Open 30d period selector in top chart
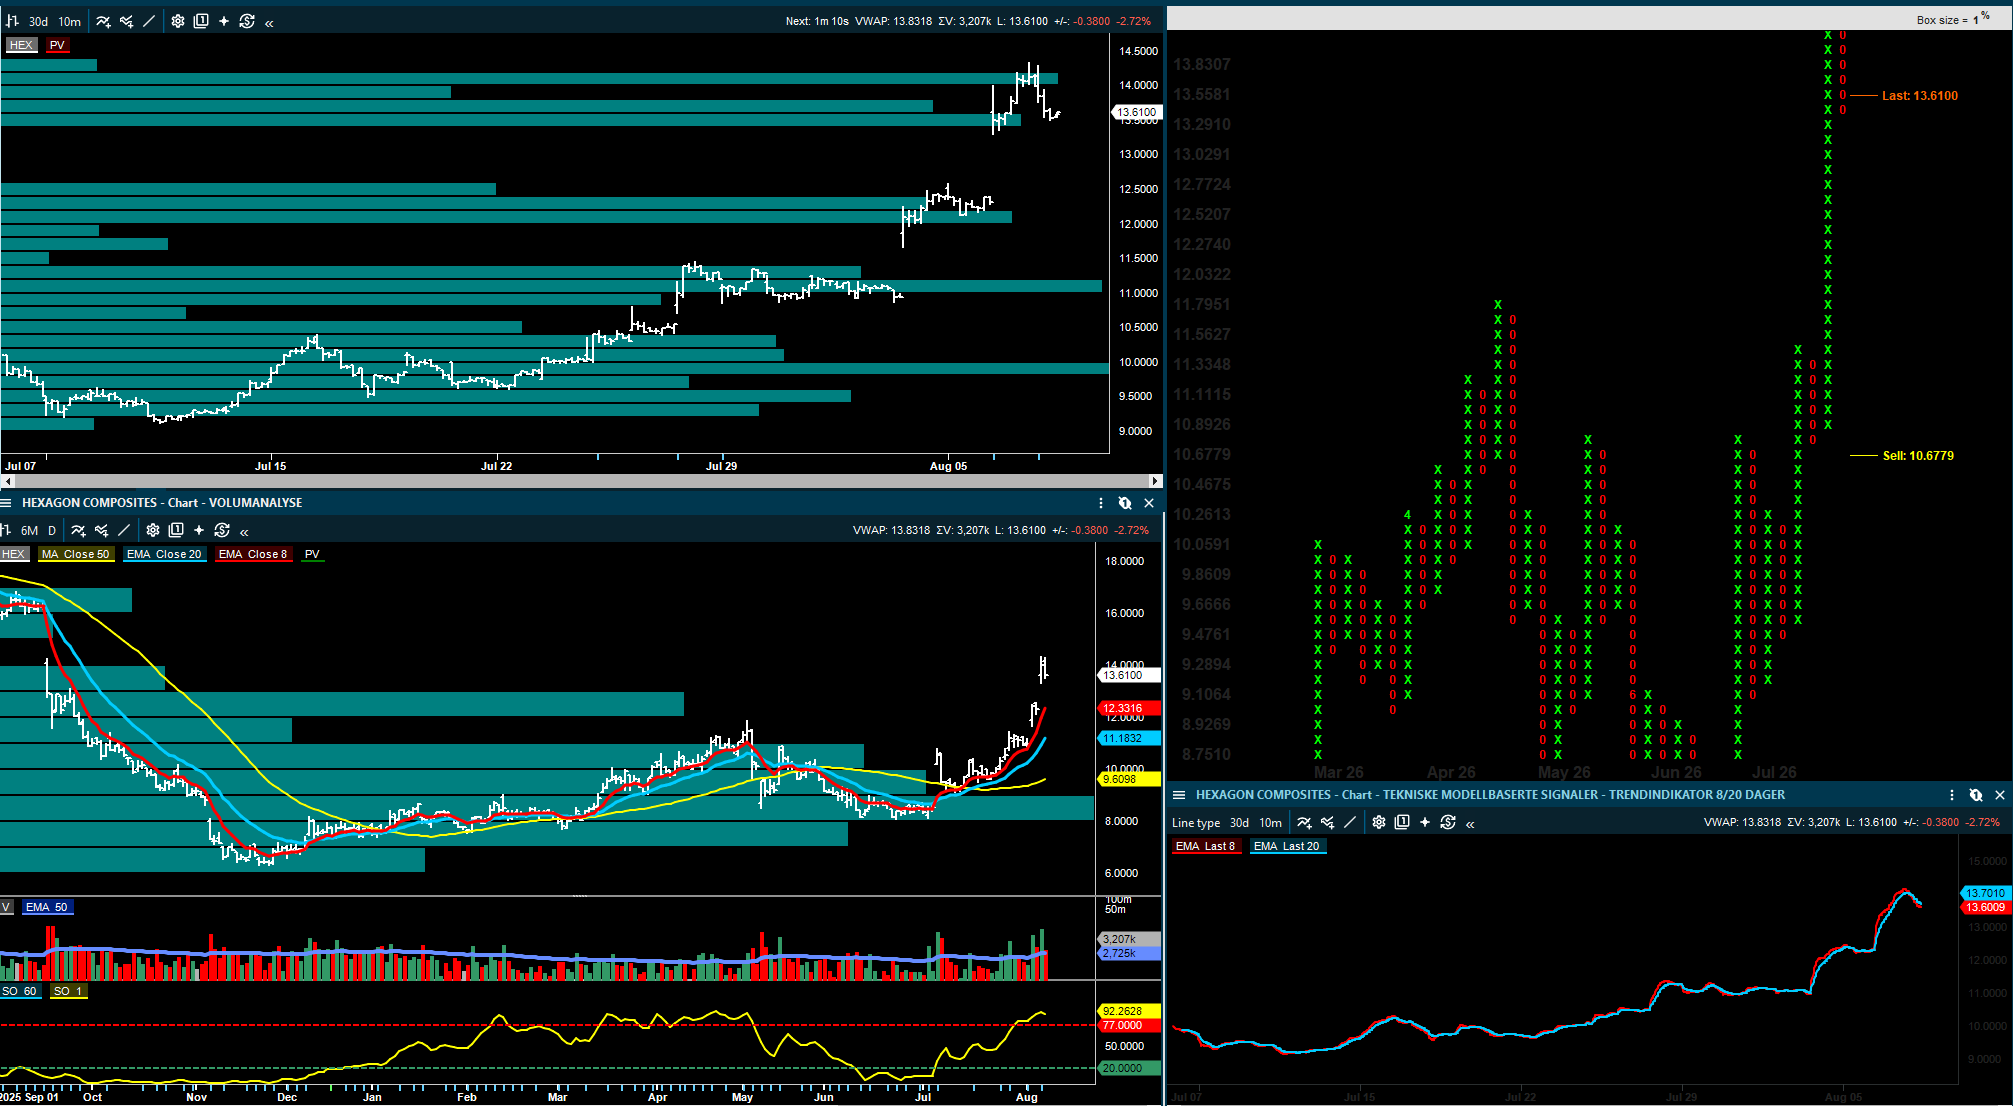The image size is (2013, 1106). point(38,21)
